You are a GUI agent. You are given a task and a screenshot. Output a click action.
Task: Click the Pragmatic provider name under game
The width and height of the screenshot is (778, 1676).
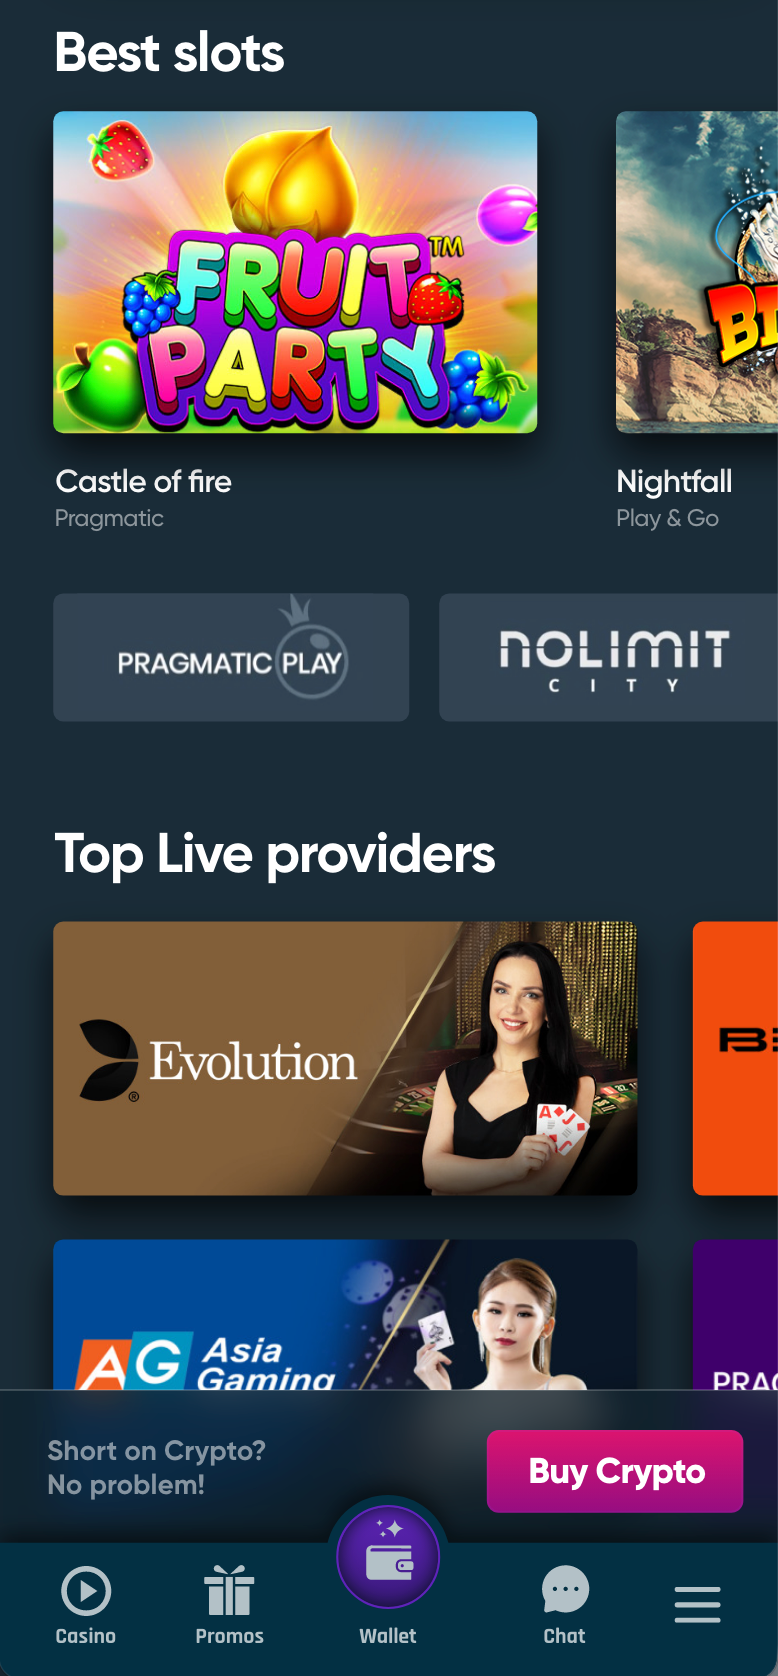pyautogui.click(x=109, y=518)
